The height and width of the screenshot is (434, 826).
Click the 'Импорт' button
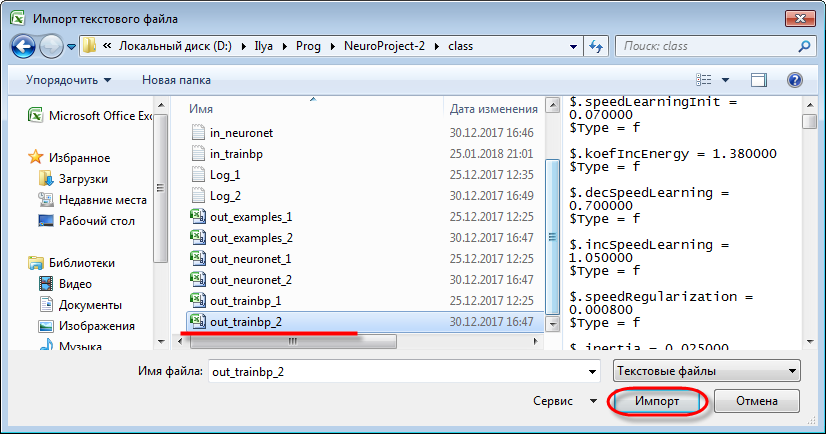[x=657, y=401]
